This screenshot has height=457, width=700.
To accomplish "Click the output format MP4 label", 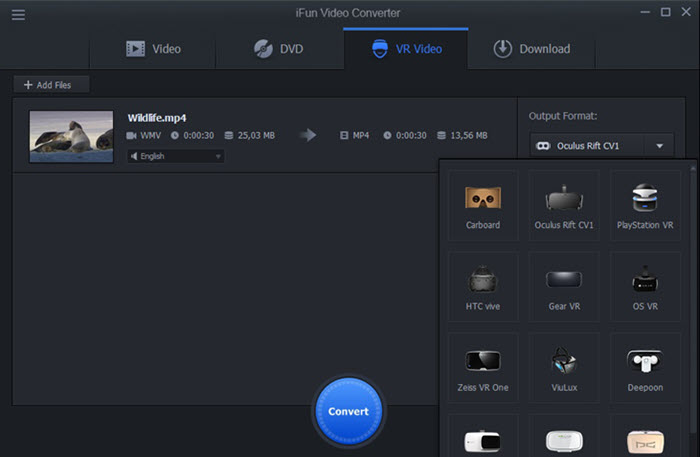I will click(x=361, y=135).
